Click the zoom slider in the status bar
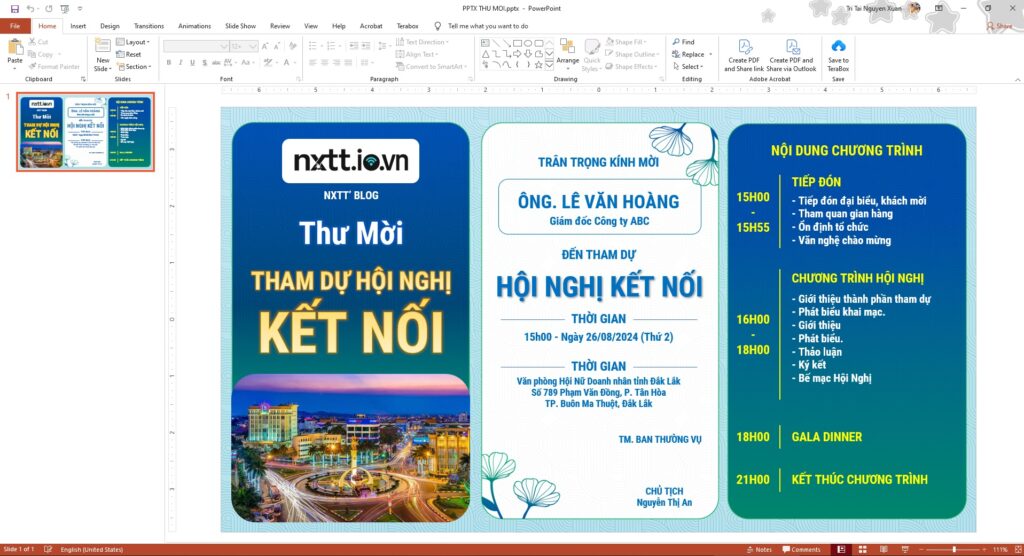Viewport: 1024px width, 556px height. [954, 549]
